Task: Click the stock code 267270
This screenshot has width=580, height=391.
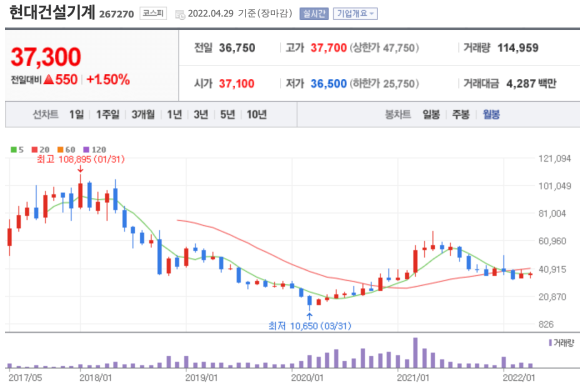Action: tap(117, 14)
